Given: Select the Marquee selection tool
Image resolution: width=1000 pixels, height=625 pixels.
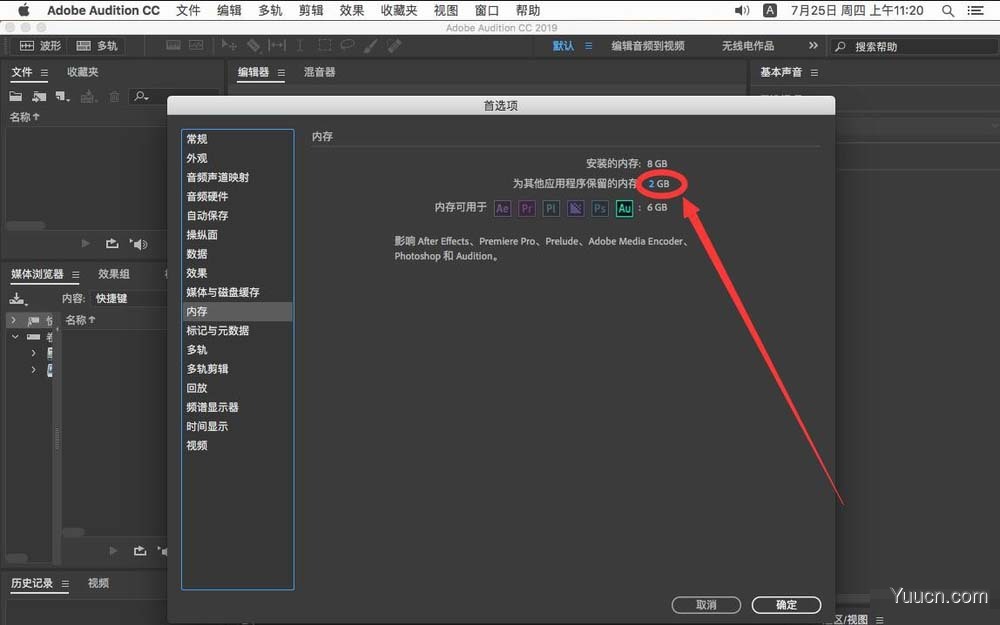Looking at the screenshot, I should point(327,45).
